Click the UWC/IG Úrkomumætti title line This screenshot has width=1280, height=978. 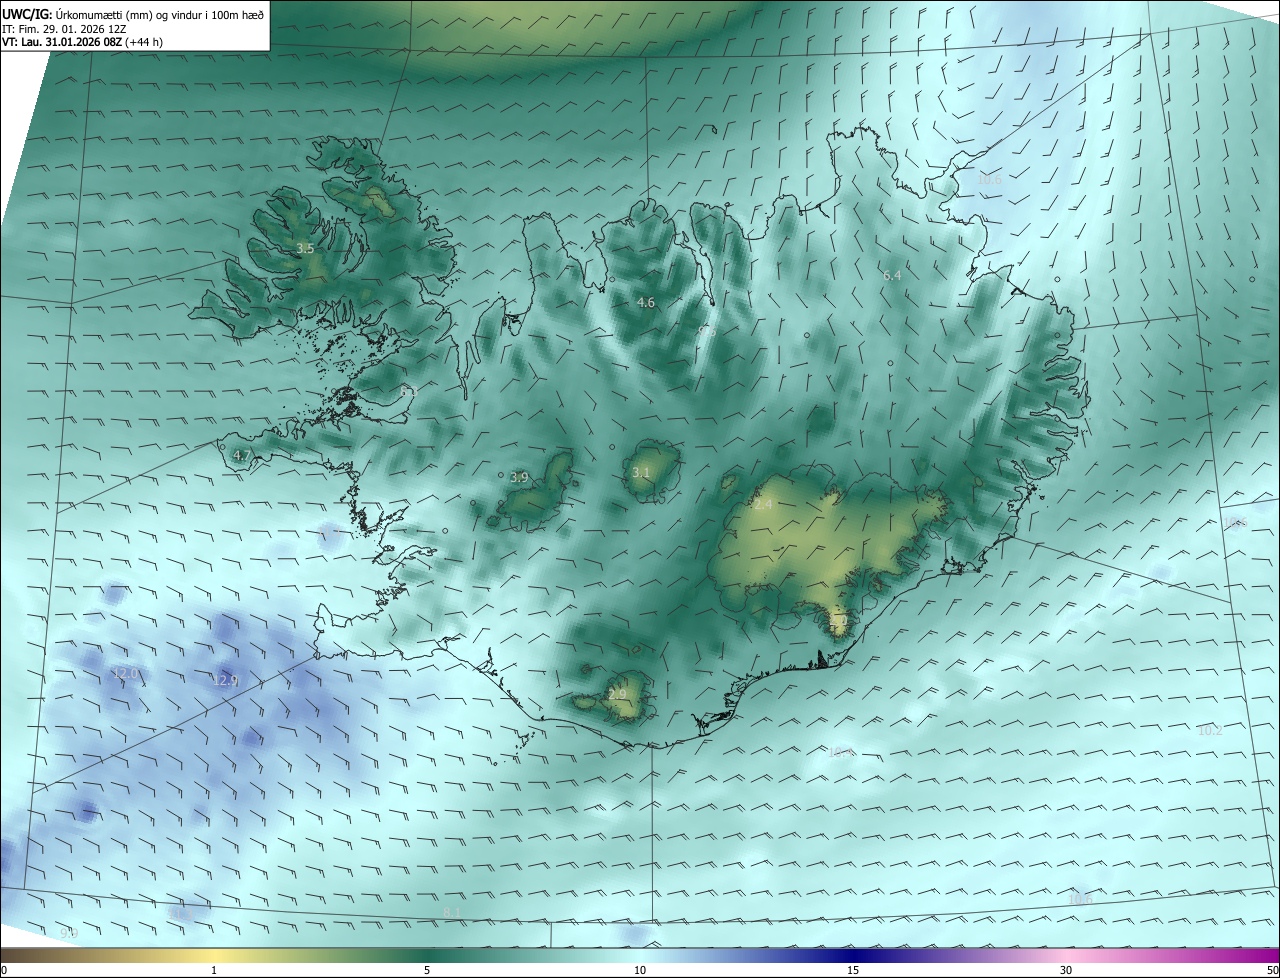pos(133,15)
